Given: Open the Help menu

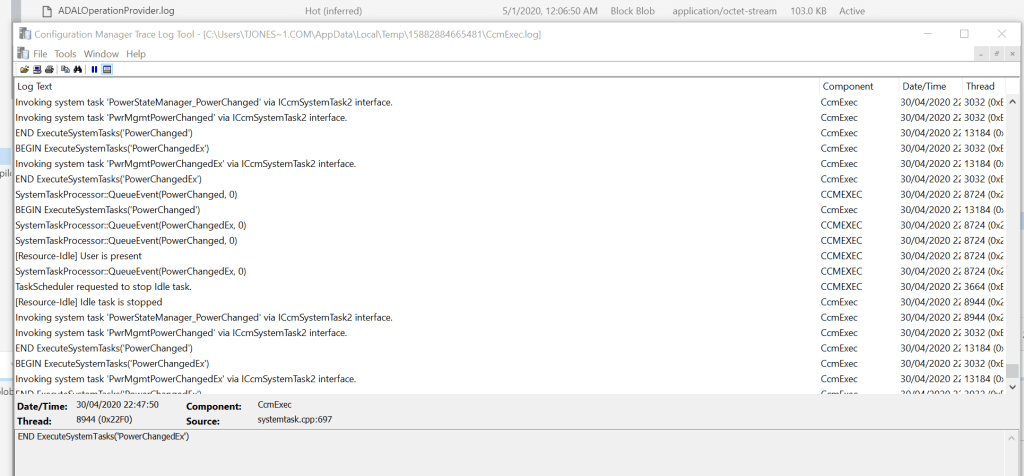Looking at the screenshot, I should 136,54.
